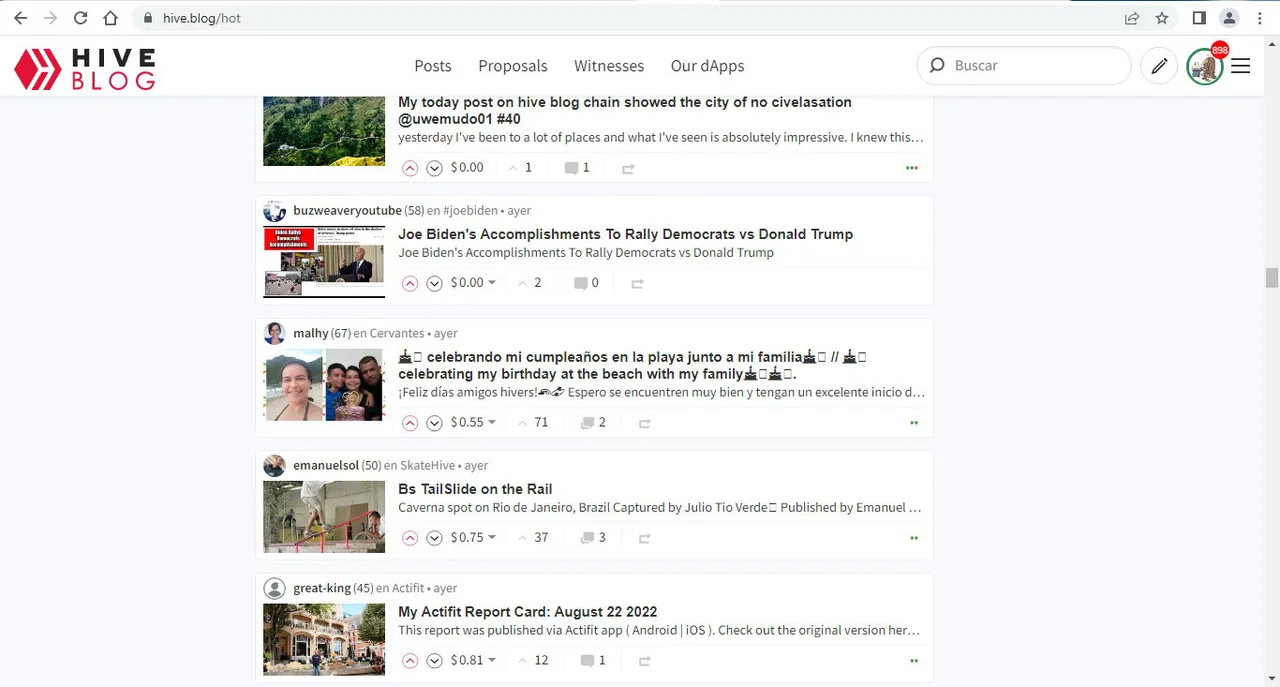The image size is (1280, 687).
Task: Open the #joebiden tag link
Action: click(x=471, y=211)
